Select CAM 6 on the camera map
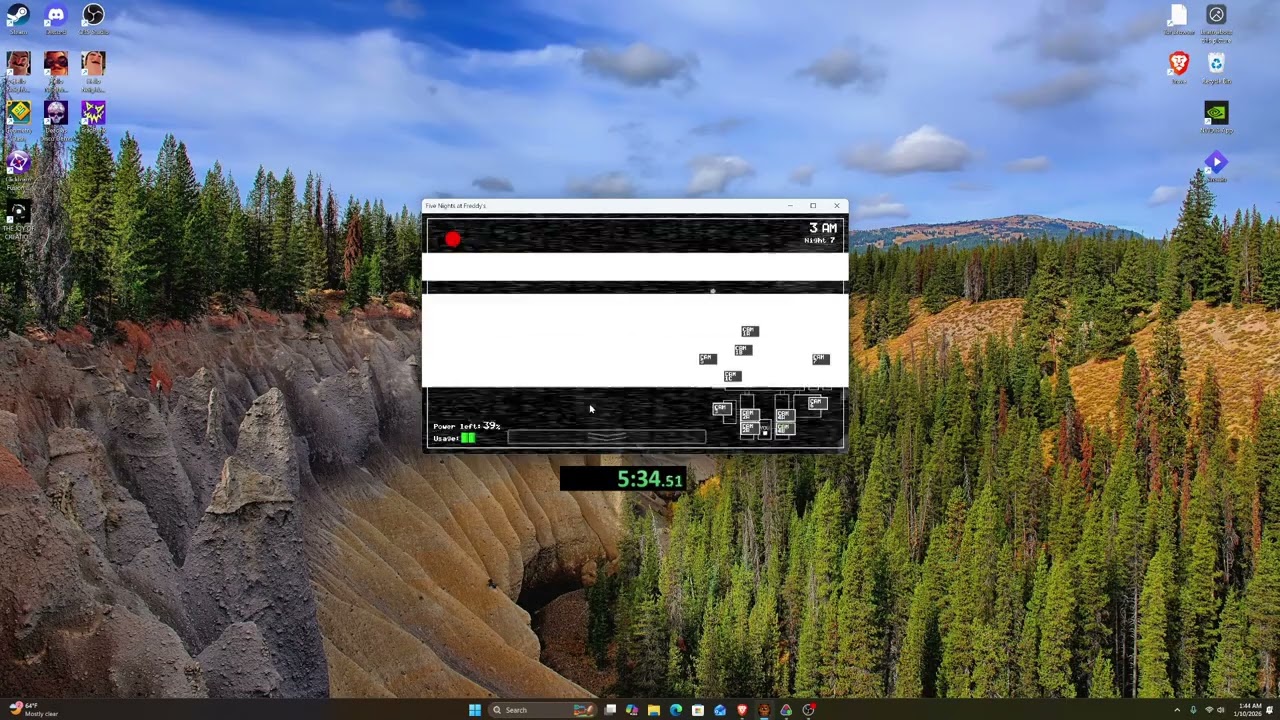This screenshot has height=720, width=1280. pyautogui.click(x=816, y=404)
